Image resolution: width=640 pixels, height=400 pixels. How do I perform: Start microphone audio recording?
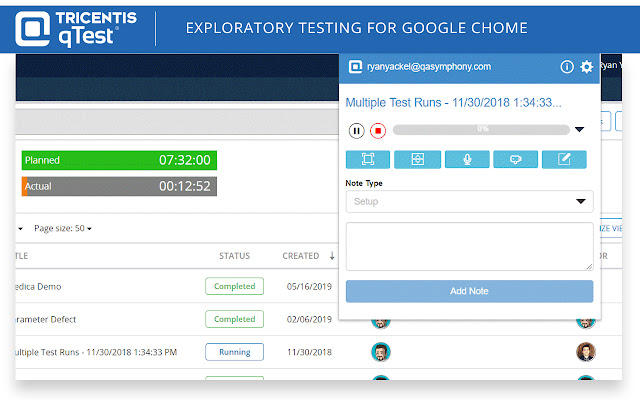pyautogui.click(x=467, y=159)
